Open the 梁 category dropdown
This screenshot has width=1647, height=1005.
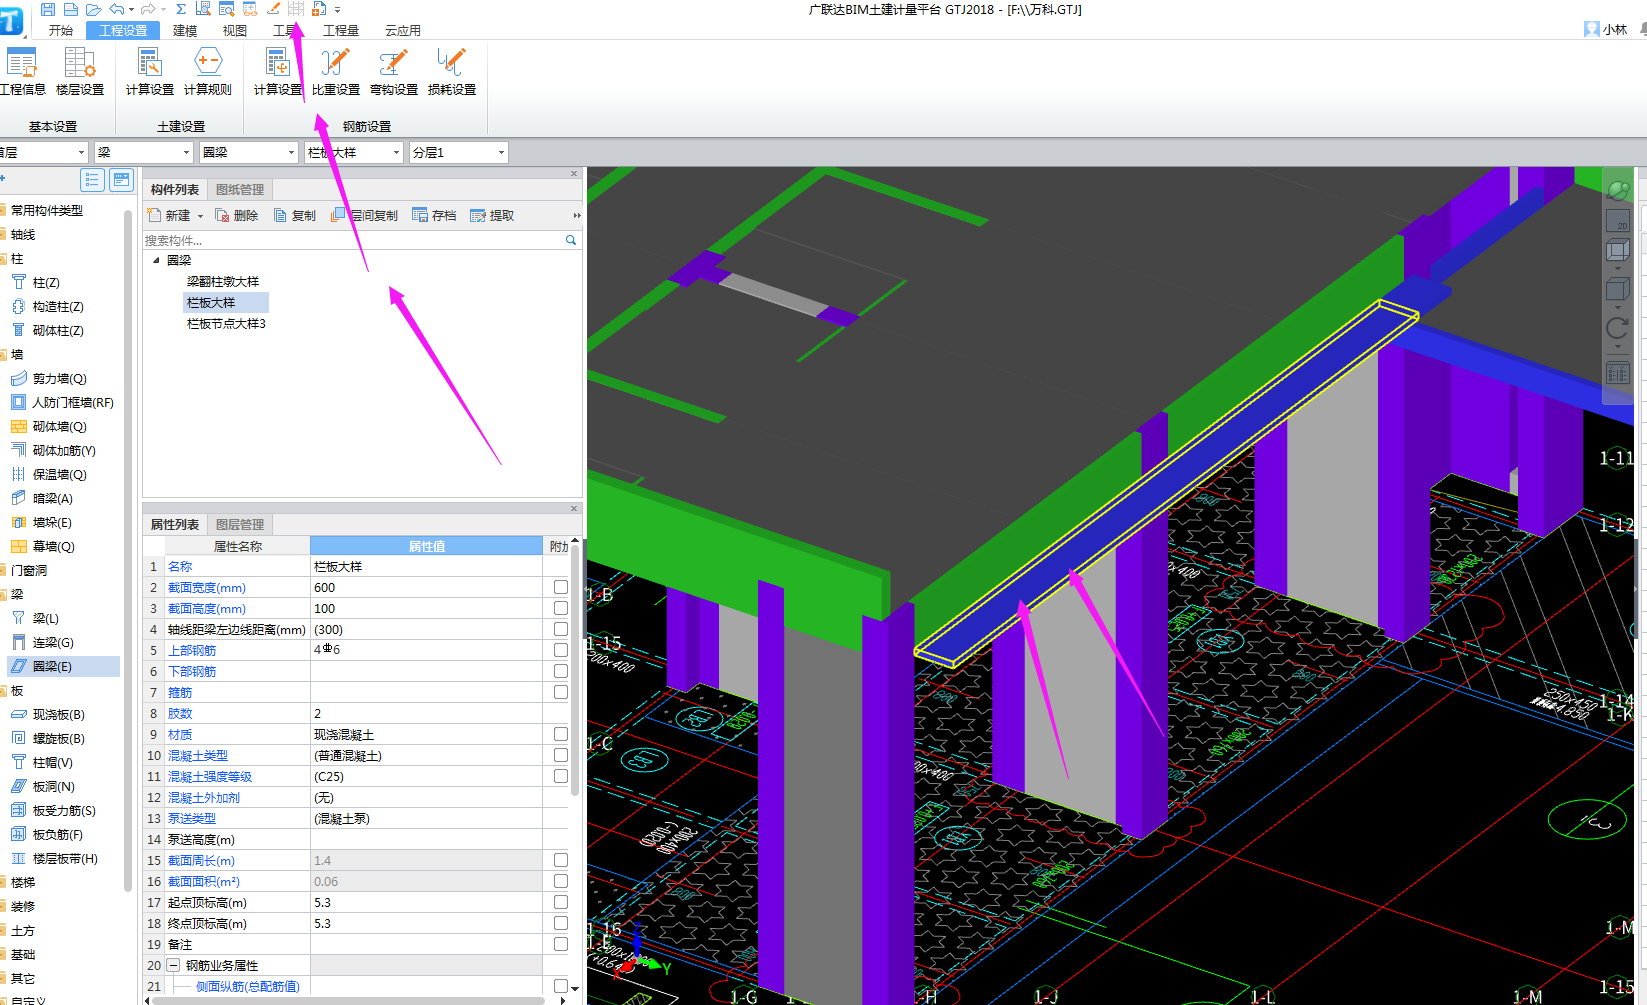[x=143, y=152]
